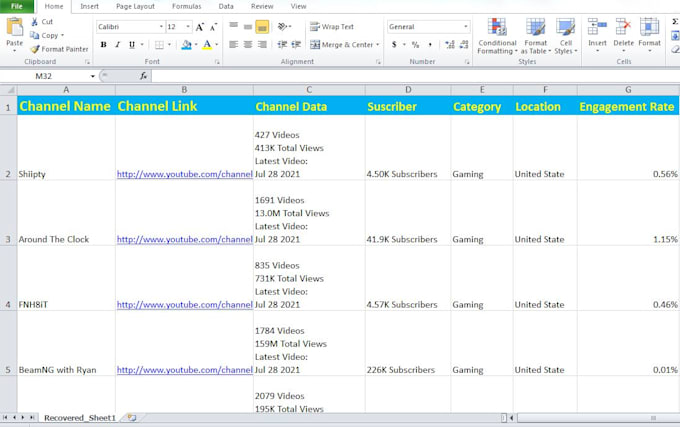Increase decimal places
Image resolution: width=680 pixels, height=427 pixels.
(450, 44)
